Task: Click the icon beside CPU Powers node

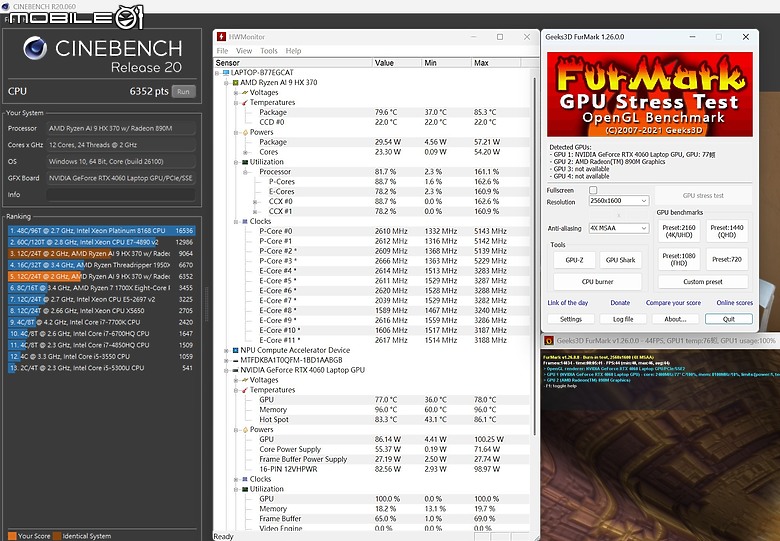Action: [x=245, y=132]
